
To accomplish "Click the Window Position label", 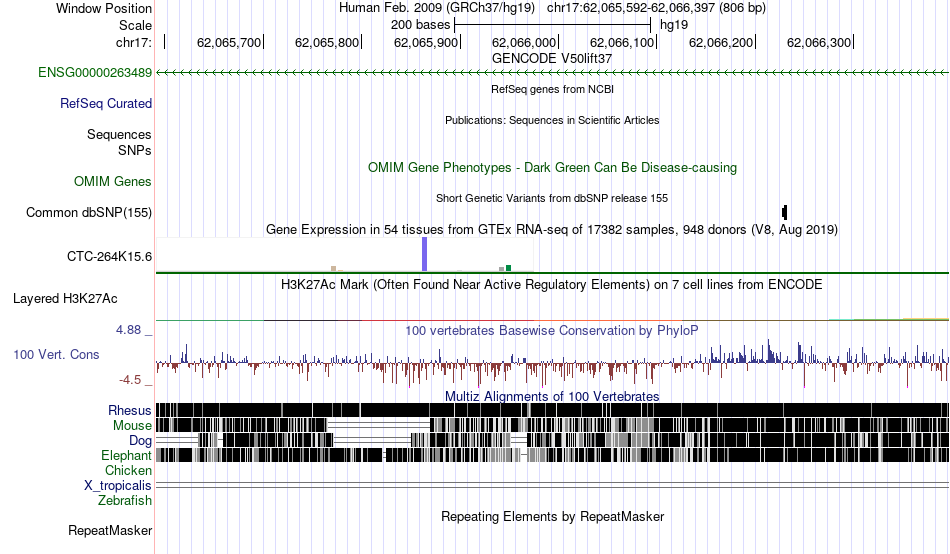I will click(x=104, y=8).
